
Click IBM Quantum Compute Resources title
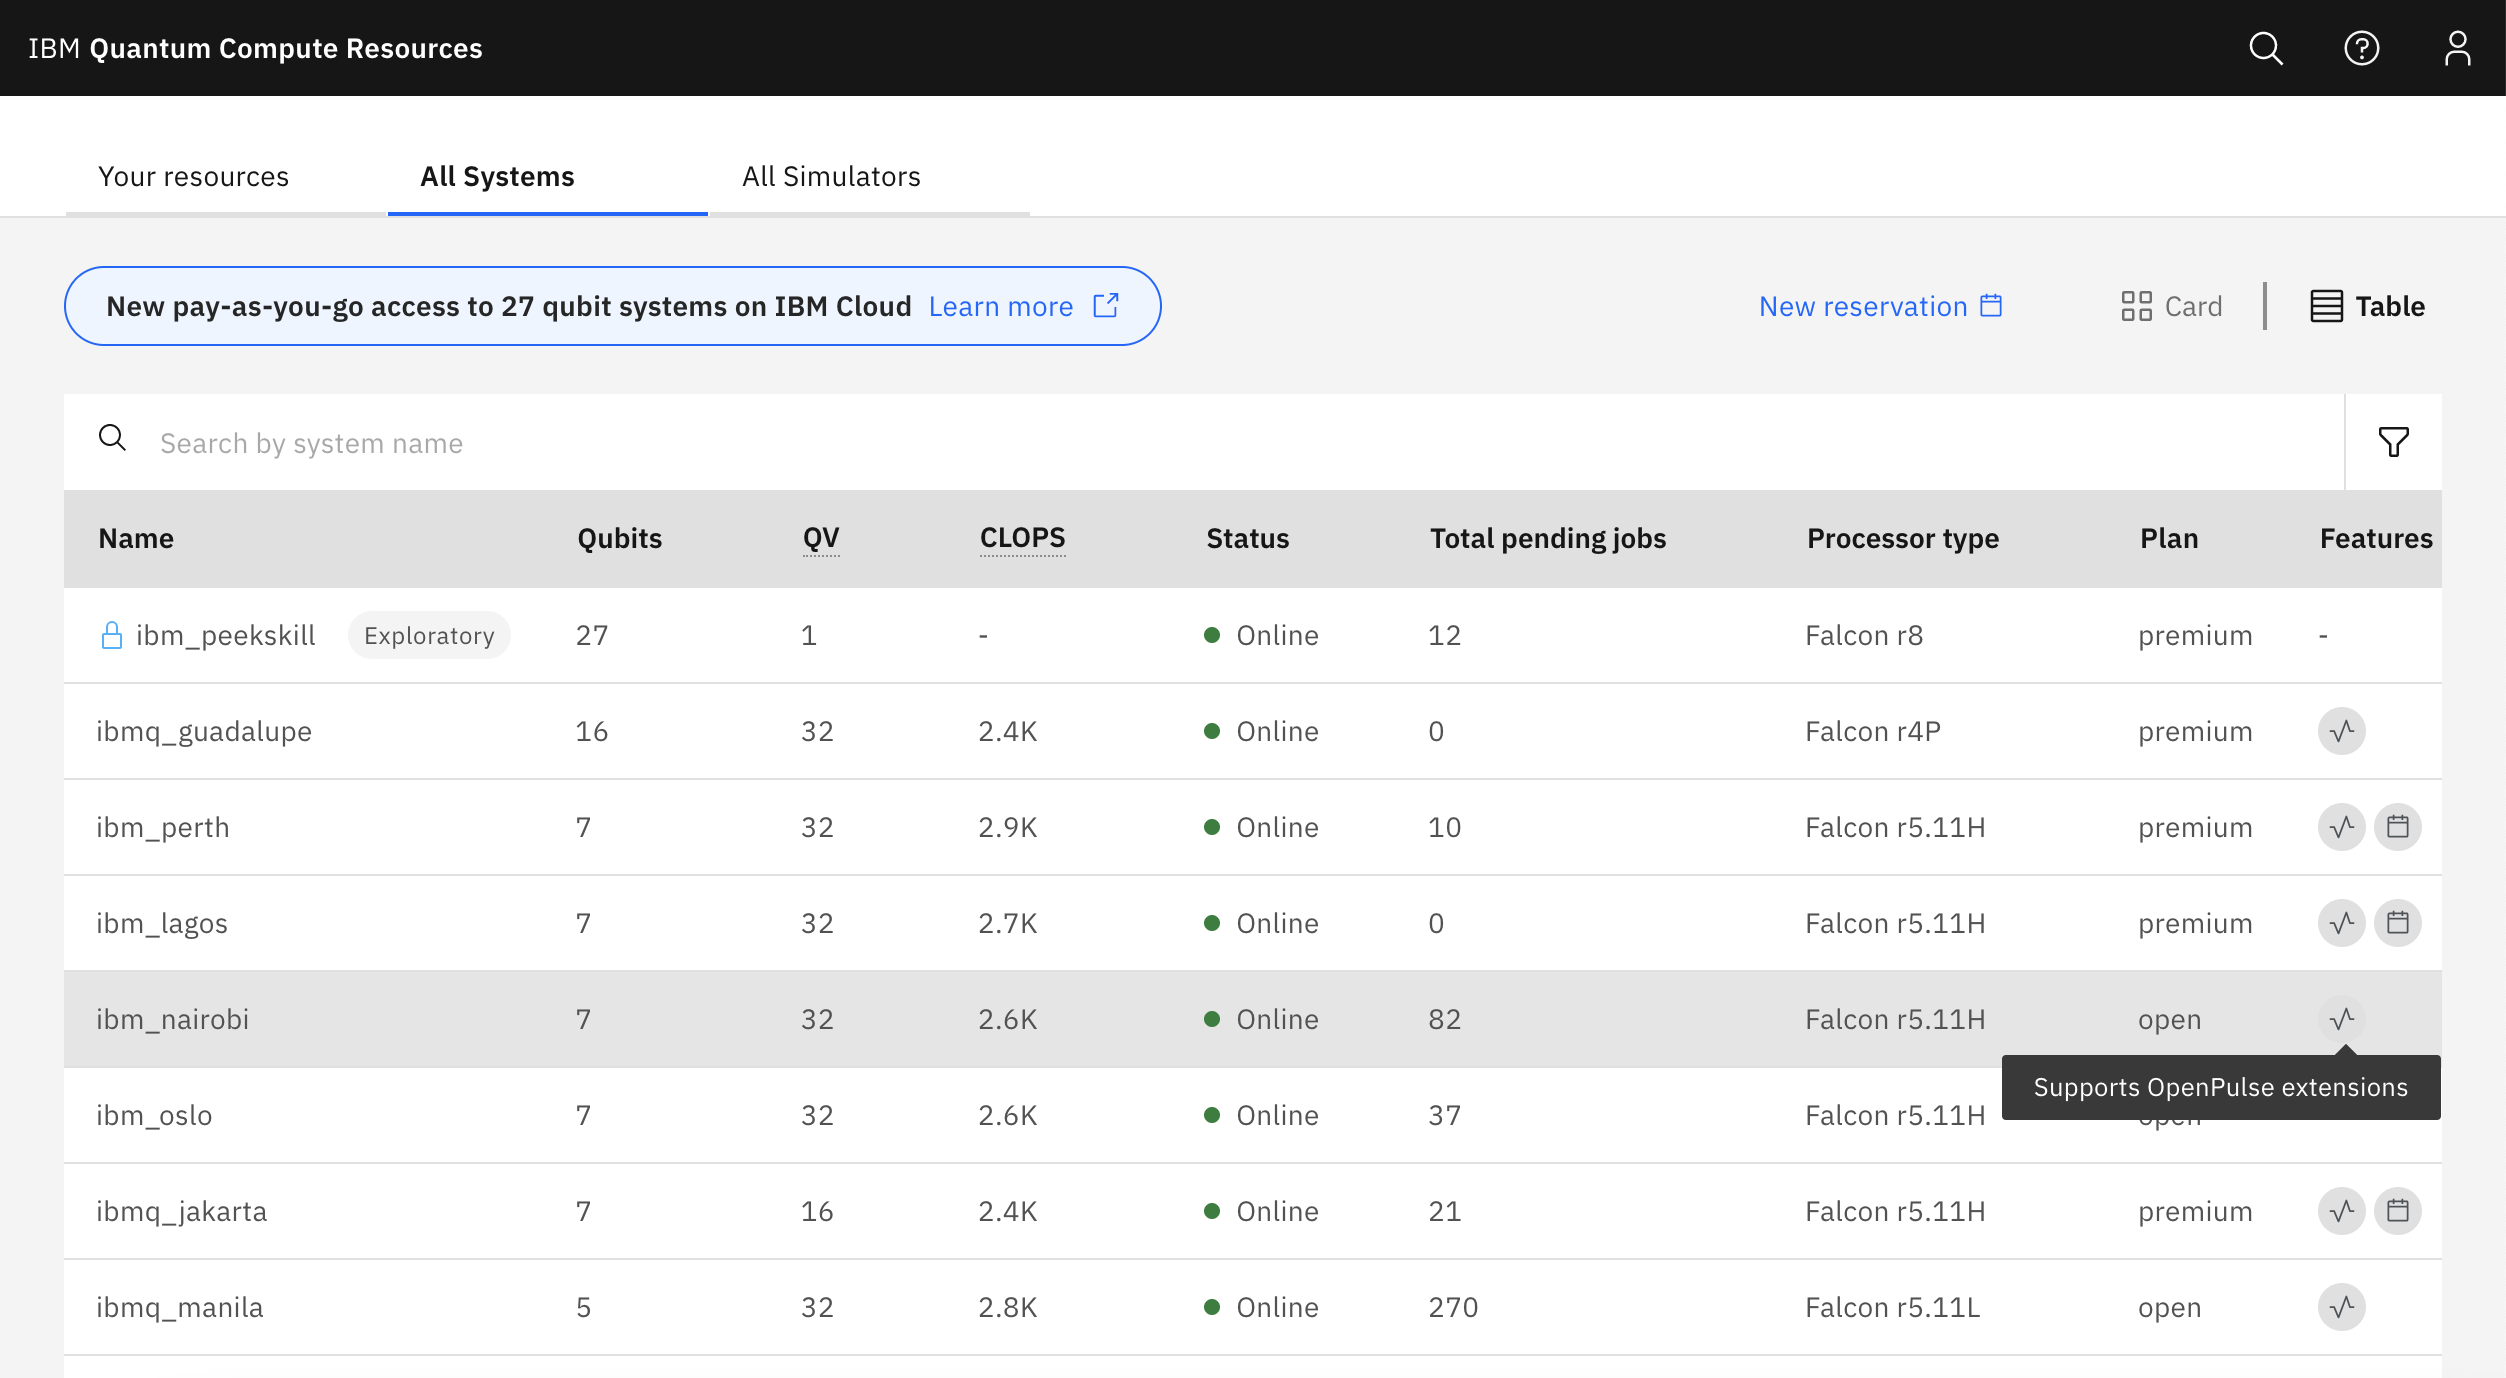pos(255,48)
